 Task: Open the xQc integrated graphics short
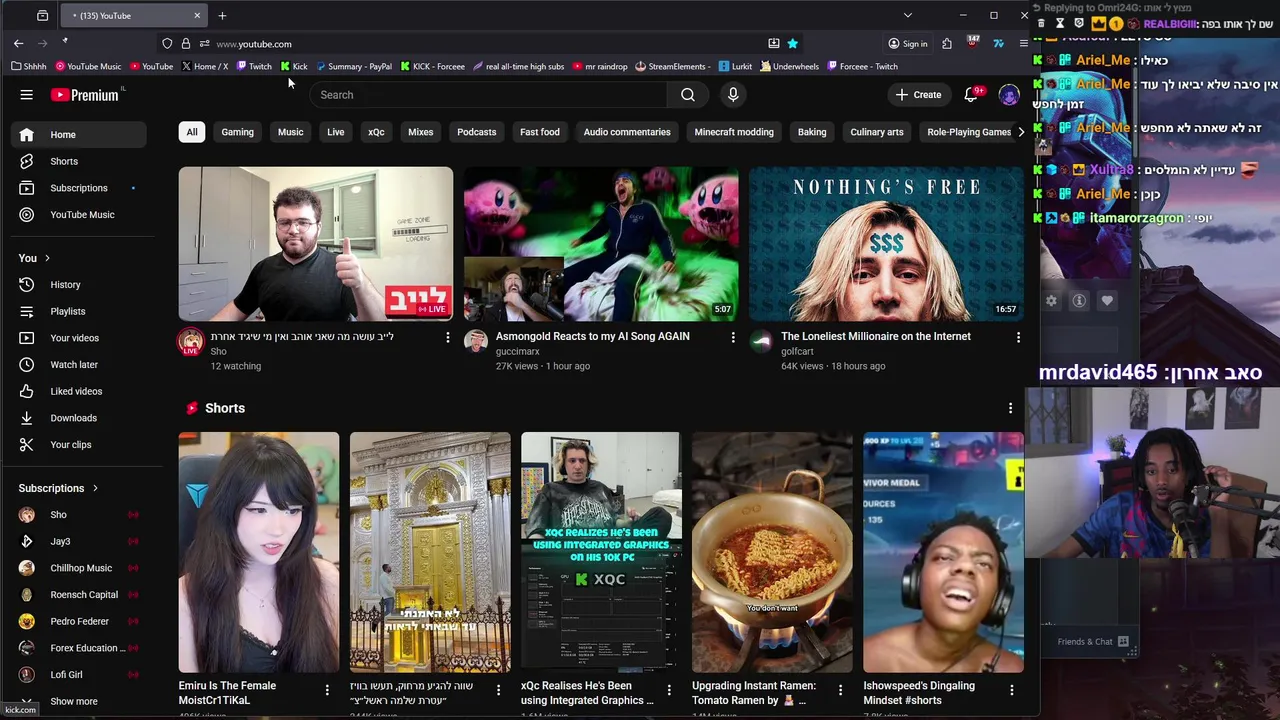point(601,552)
